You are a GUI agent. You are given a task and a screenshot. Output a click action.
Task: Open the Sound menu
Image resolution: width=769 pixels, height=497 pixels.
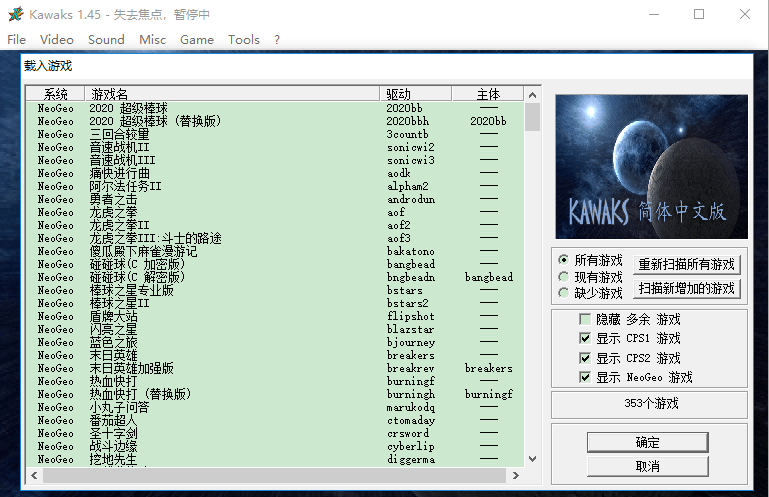[x=106, y=39]
